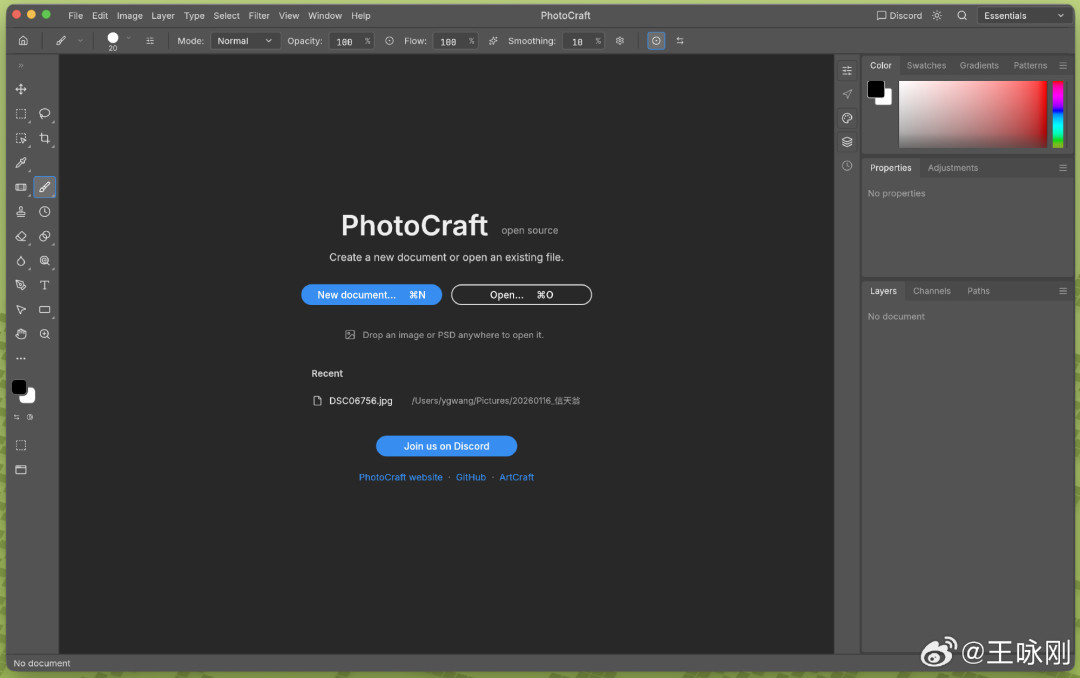Select the Eraser tool
The height and width of the screenshot is (678, 1080).
21,236
